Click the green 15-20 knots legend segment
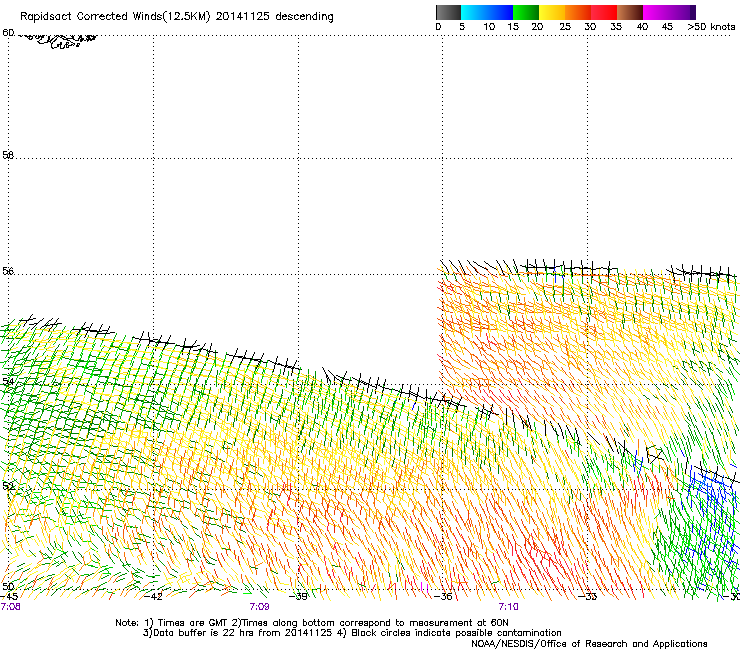This screenshot has height=650, width=740. tap(526, 12)
